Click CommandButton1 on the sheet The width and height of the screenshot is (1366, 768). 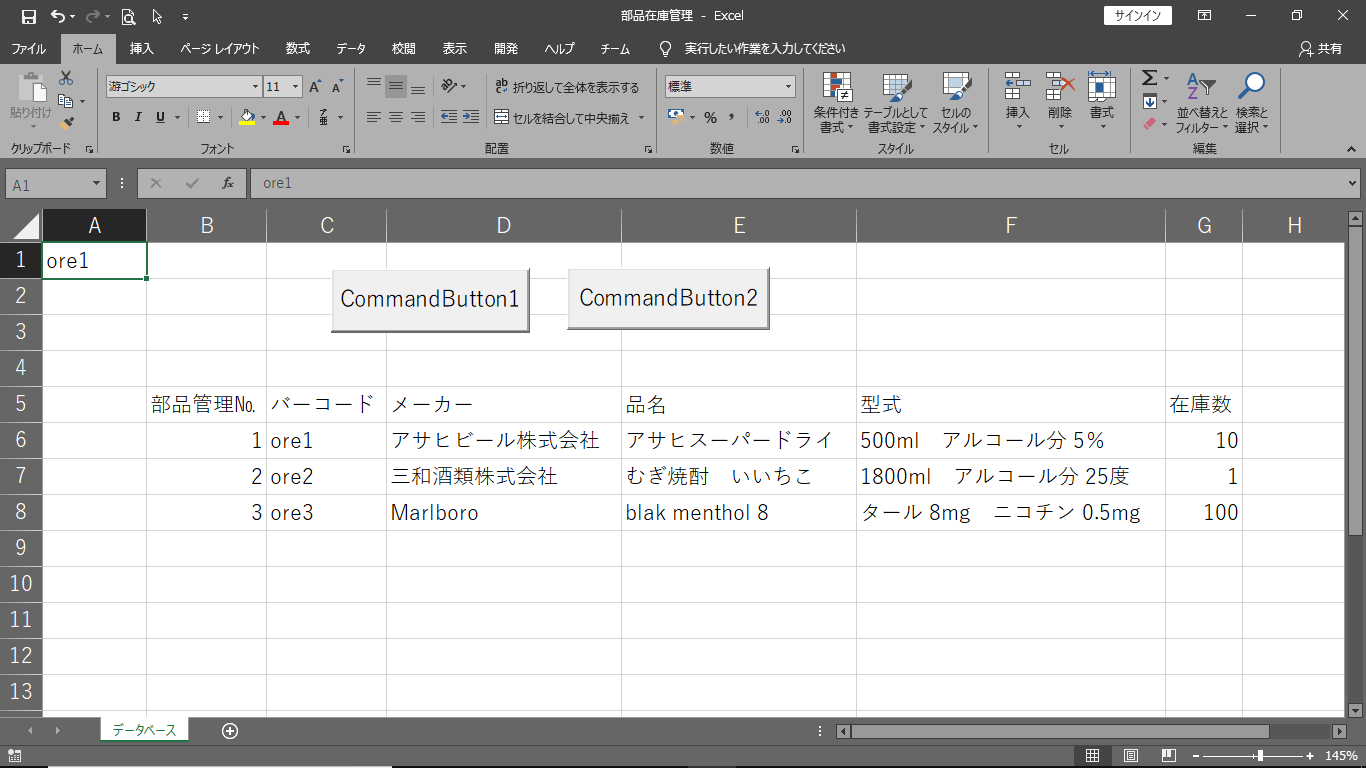tap(430, 299)
